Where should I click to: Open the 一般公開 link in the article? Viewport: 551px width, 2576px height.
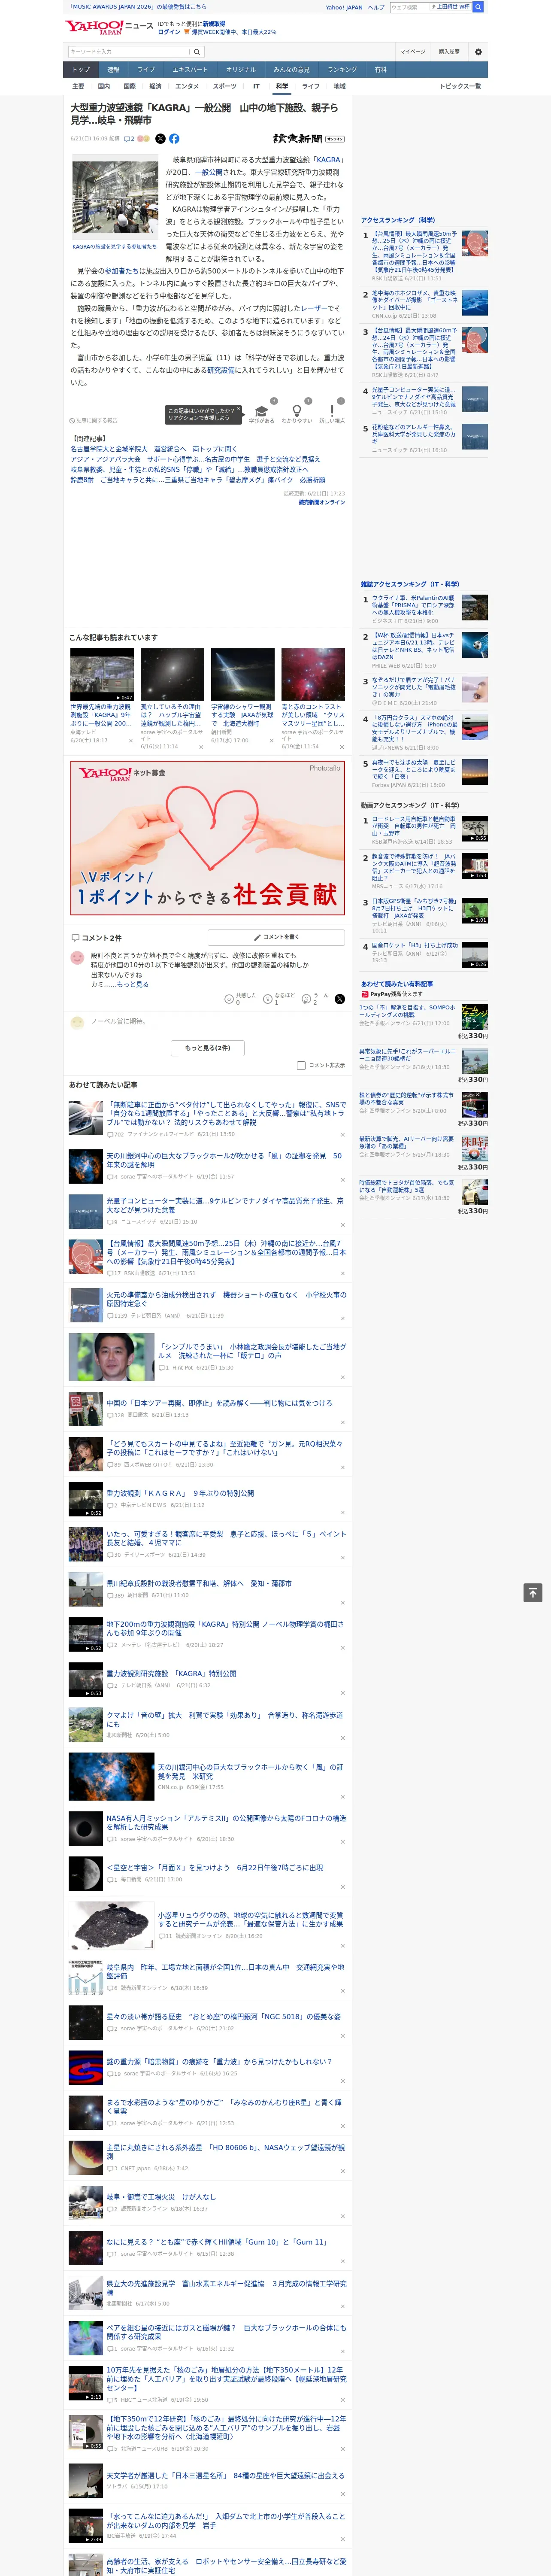[x=210, y=172]
